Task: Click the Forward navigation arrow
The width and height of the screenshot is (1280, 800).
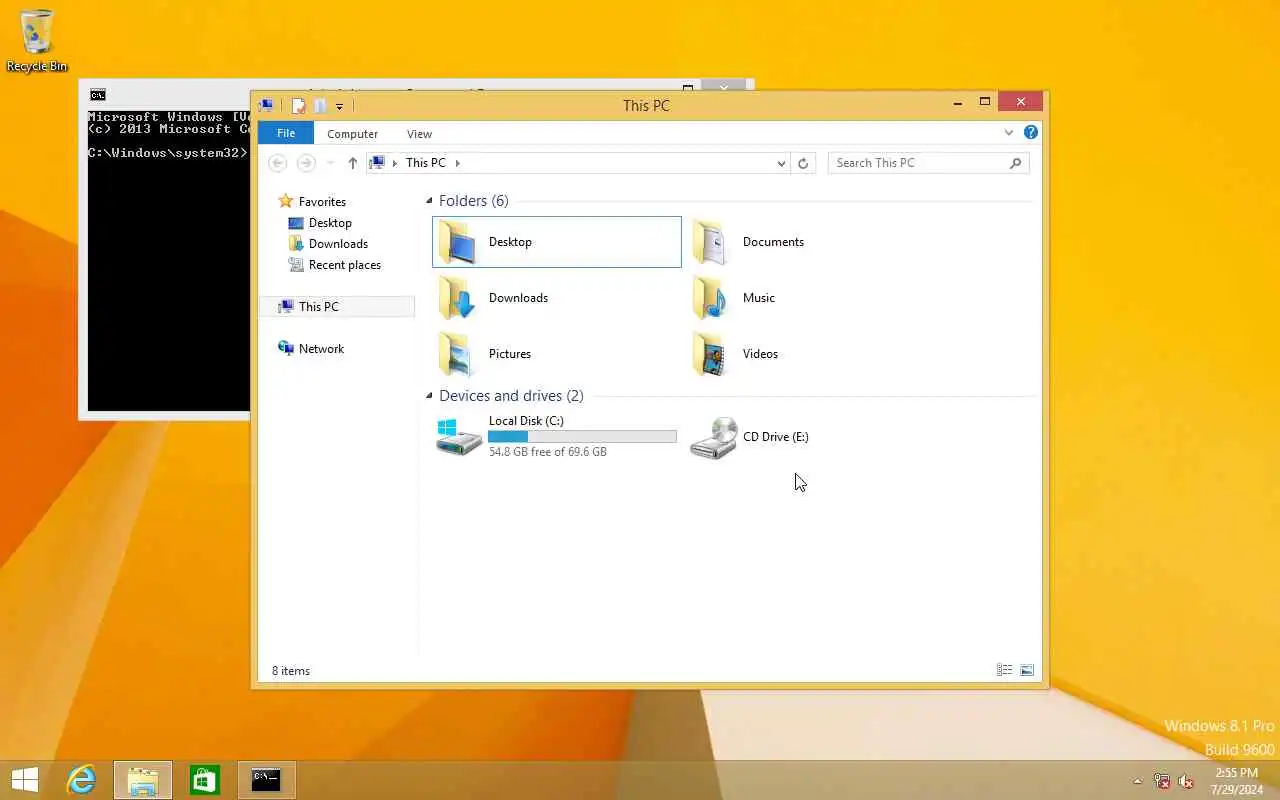Action: pyautogui.click(x=306, y=163)
